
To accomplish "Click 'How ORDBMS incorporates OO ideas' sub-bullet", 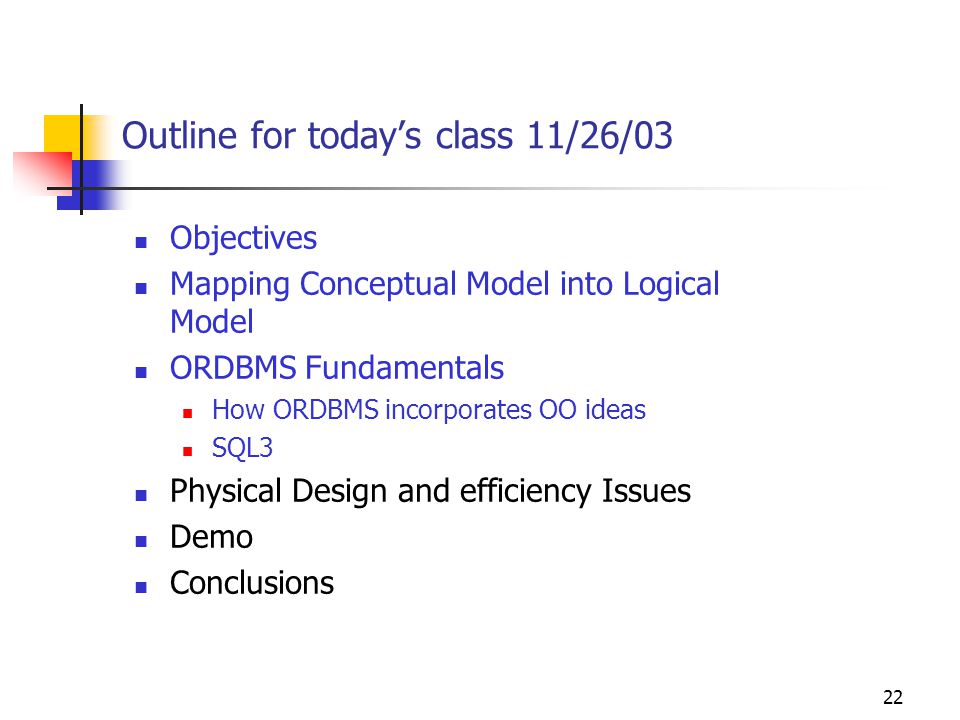I will [x=429, y=410].
